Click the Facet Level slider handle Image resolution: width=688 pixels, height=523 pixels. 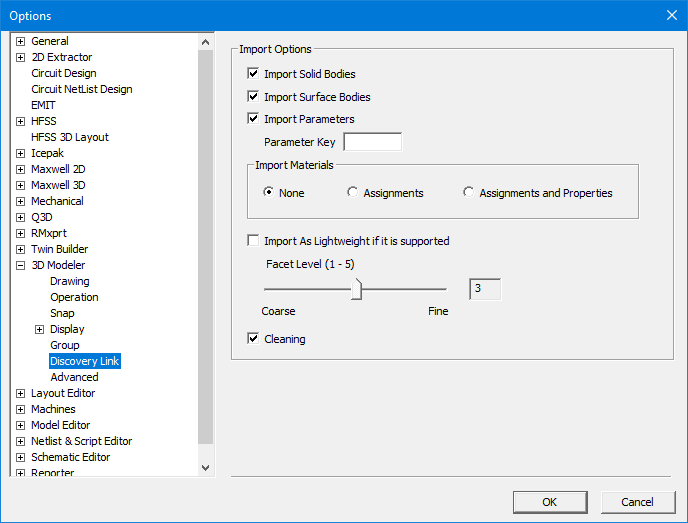coord(357,289)
